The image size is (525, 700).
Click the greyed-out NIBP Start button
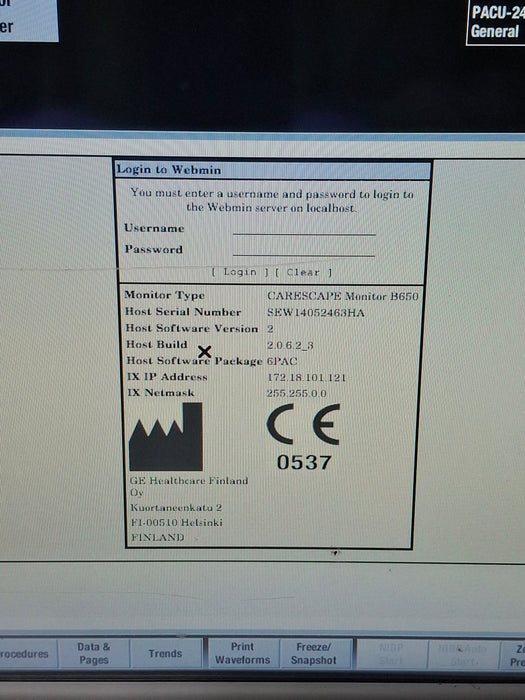coord(391,654)
